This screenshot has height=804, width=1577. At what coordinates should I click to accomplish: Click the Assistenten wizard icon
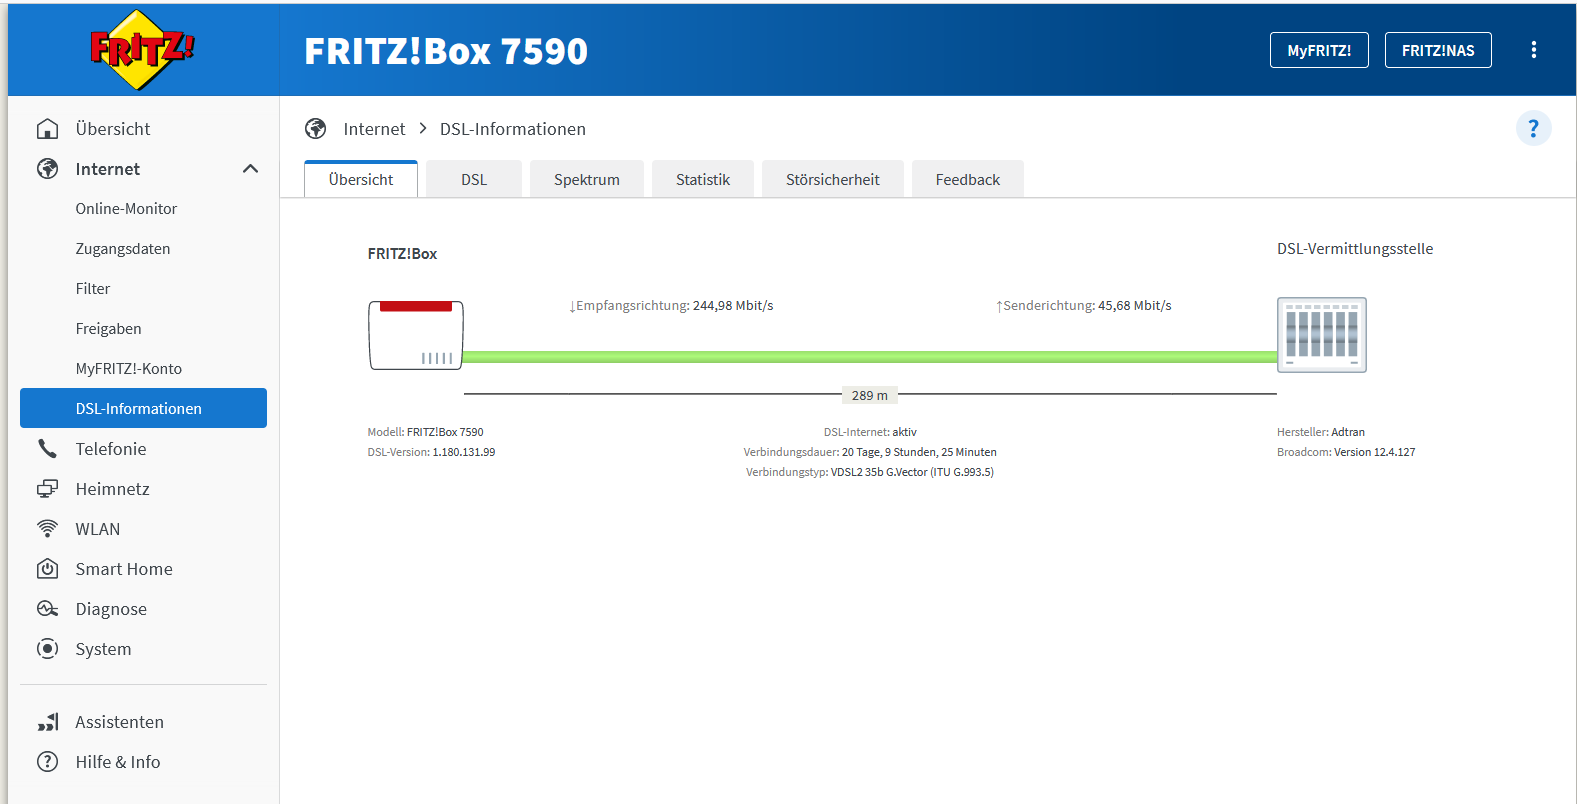[47, 722]
